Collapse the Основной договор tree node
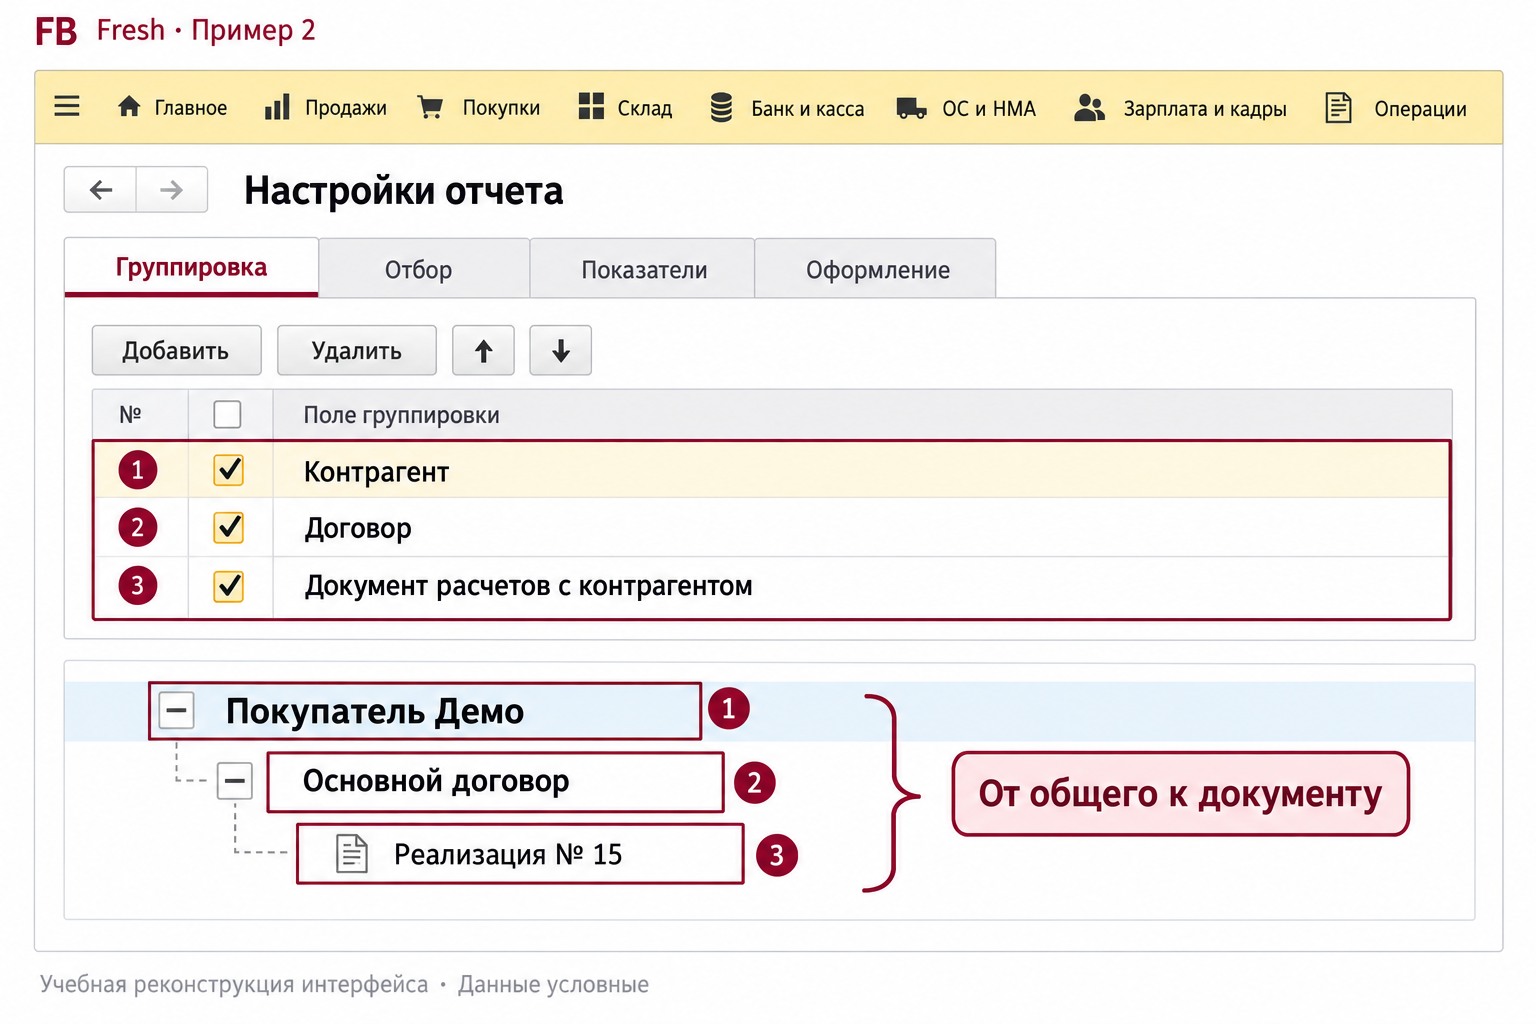 [x=235, y=780]
